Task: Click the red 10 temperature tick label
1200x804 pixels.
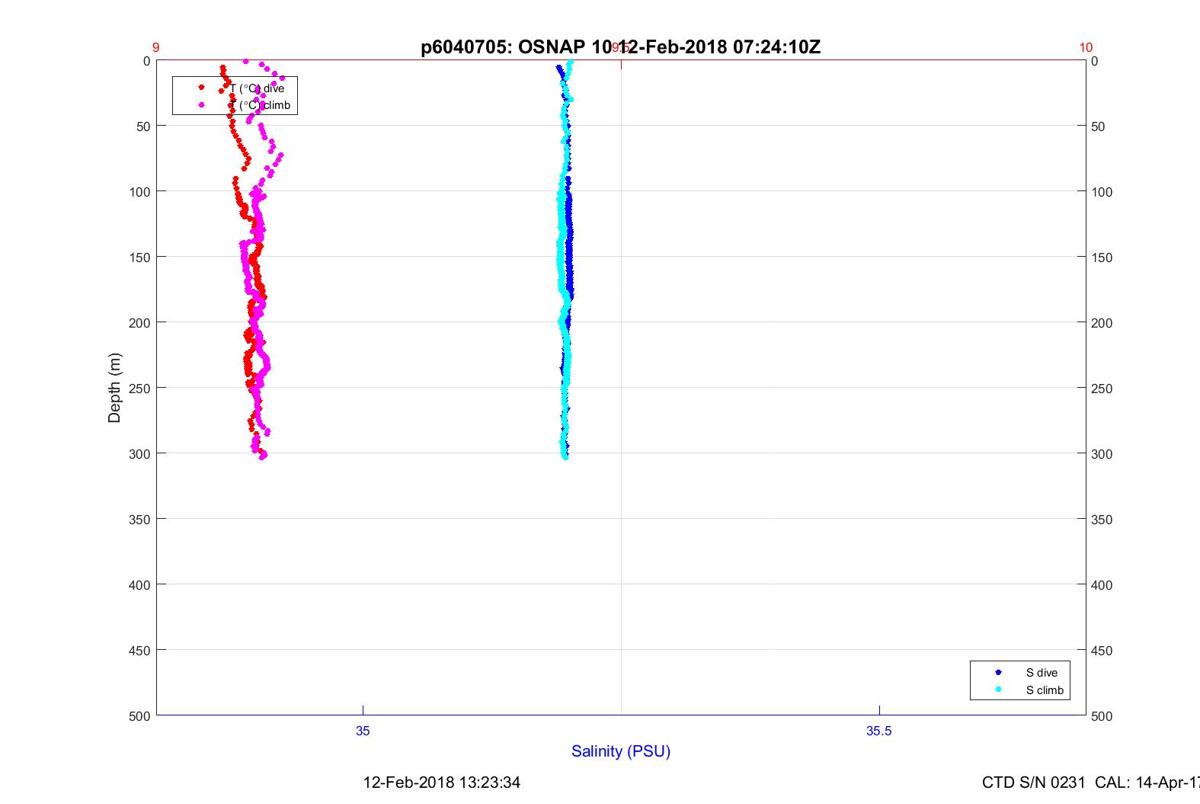Action: pos(1086,47)
